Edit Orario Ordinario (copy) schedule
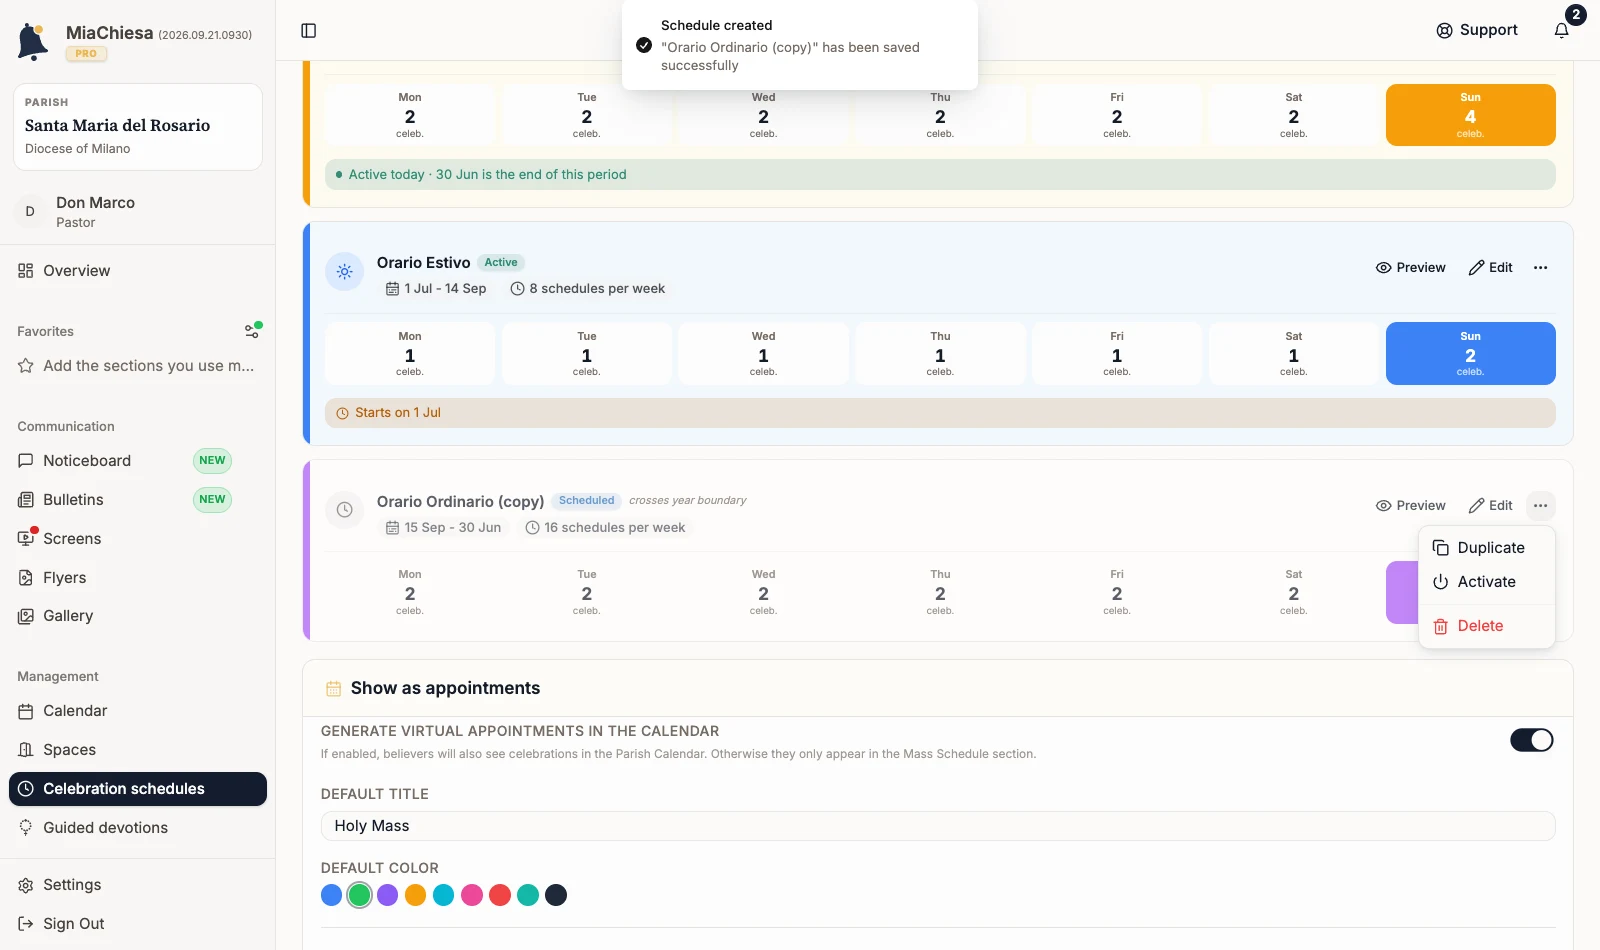 [x=1490, y=505]
